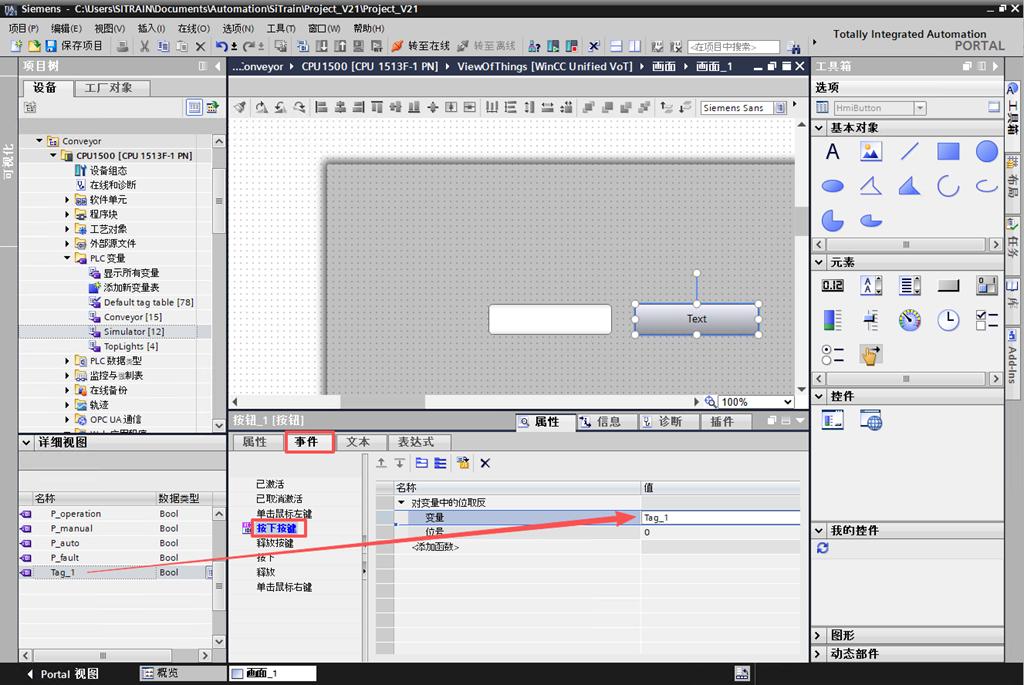Click the 变量 value field Tag_1
1024x685 pixels.
coord(718,518)
